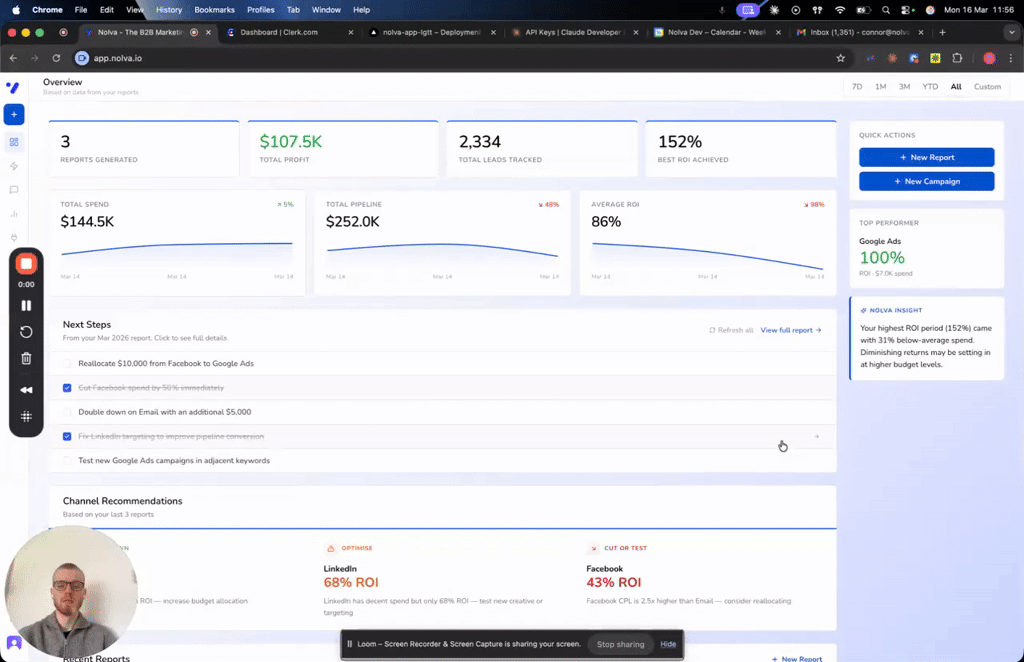
Task: Delete the Loom recording via trash icon
Action: click(25, 358)
